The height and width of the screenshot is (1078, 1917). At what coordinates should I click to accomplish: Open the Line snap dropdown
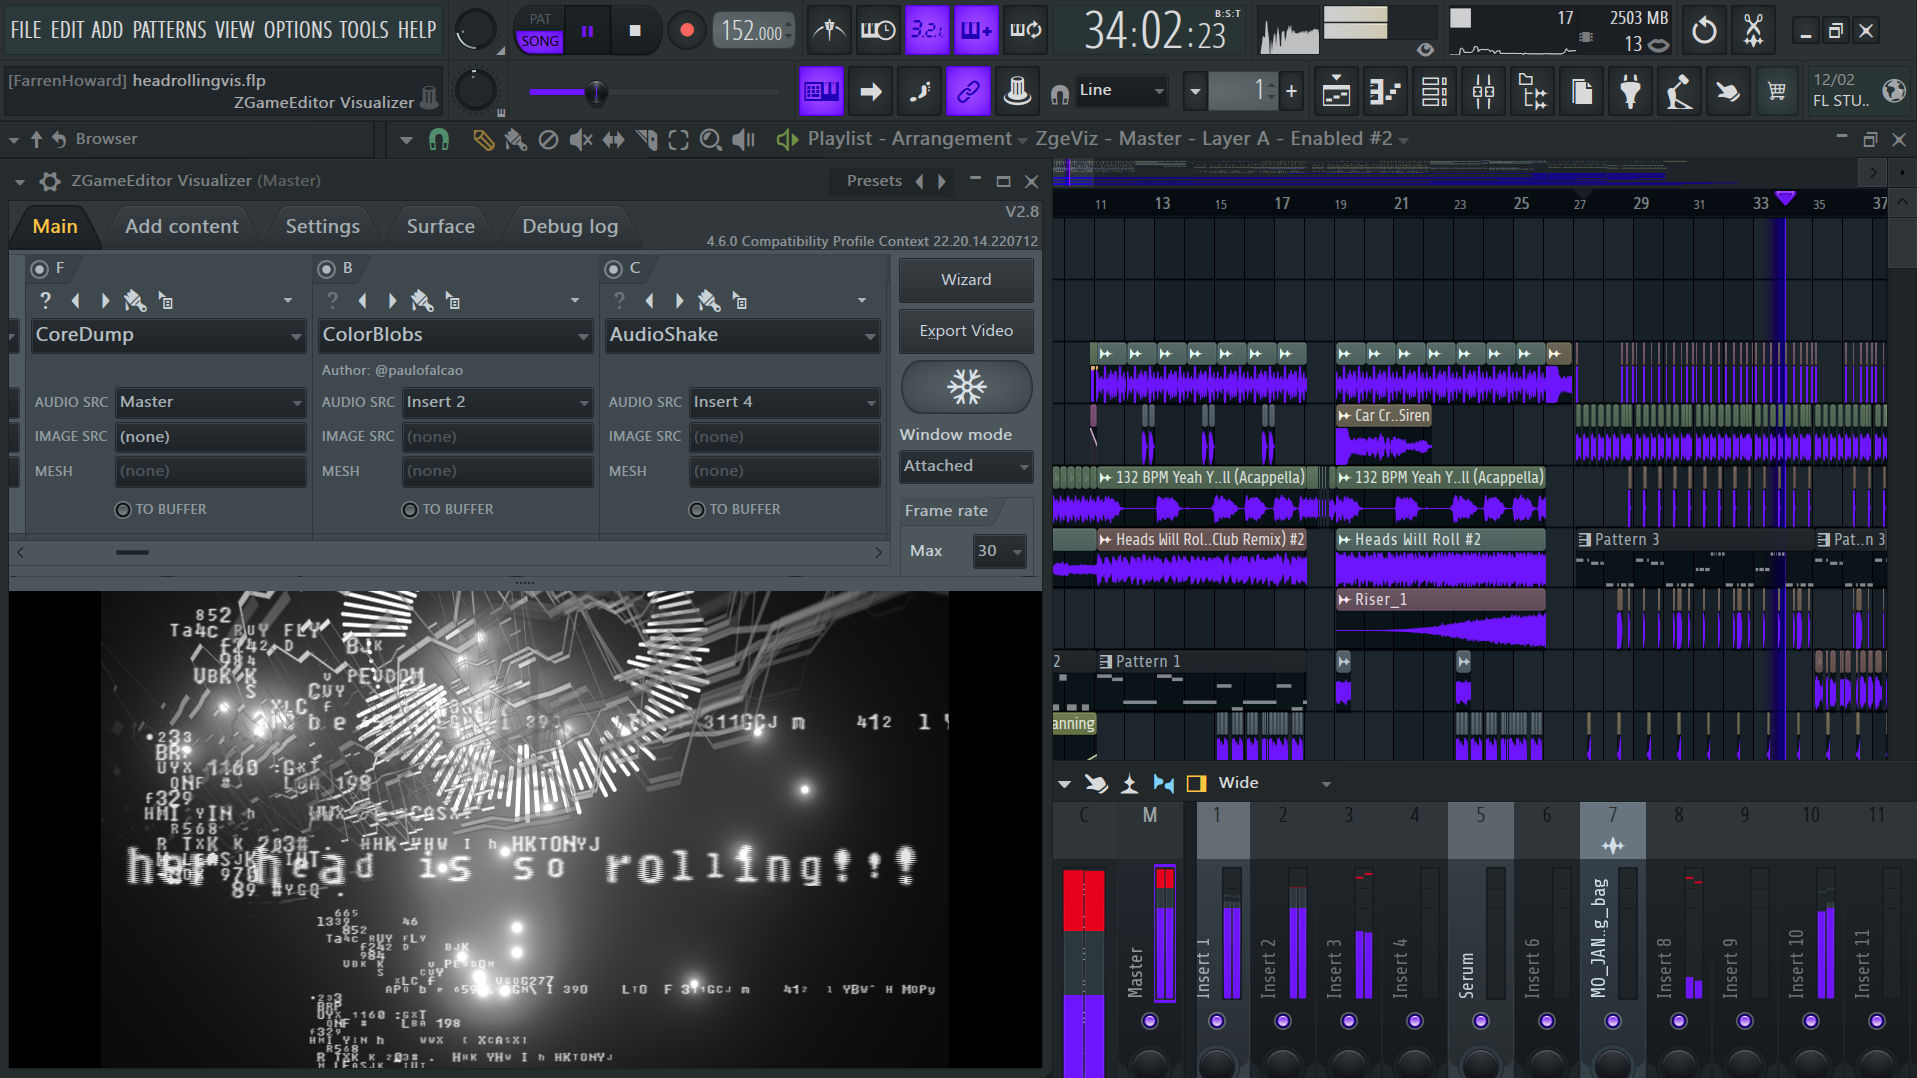[1121, 91]
